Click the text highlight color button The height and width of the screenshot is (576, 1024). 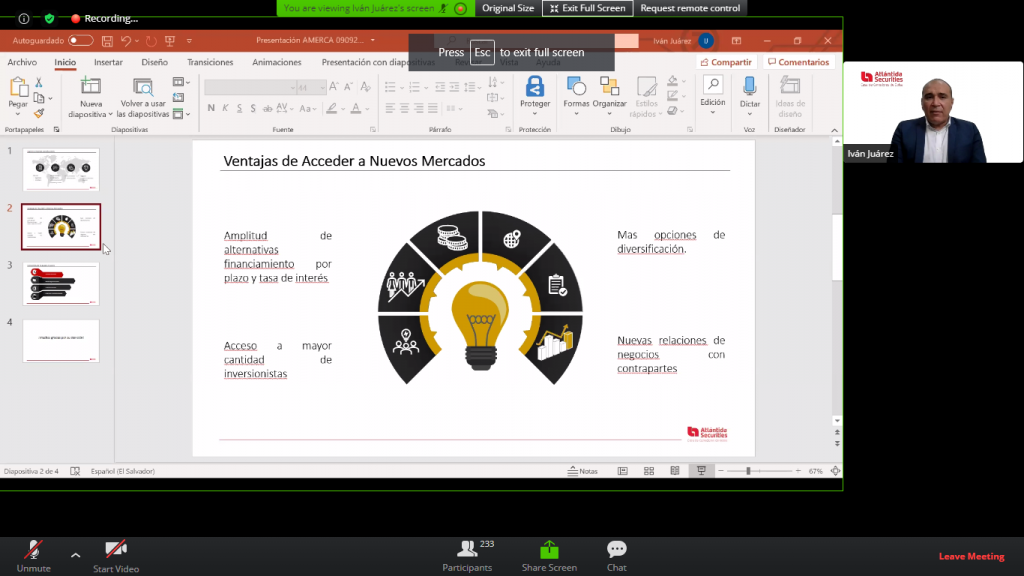(332, 108)
